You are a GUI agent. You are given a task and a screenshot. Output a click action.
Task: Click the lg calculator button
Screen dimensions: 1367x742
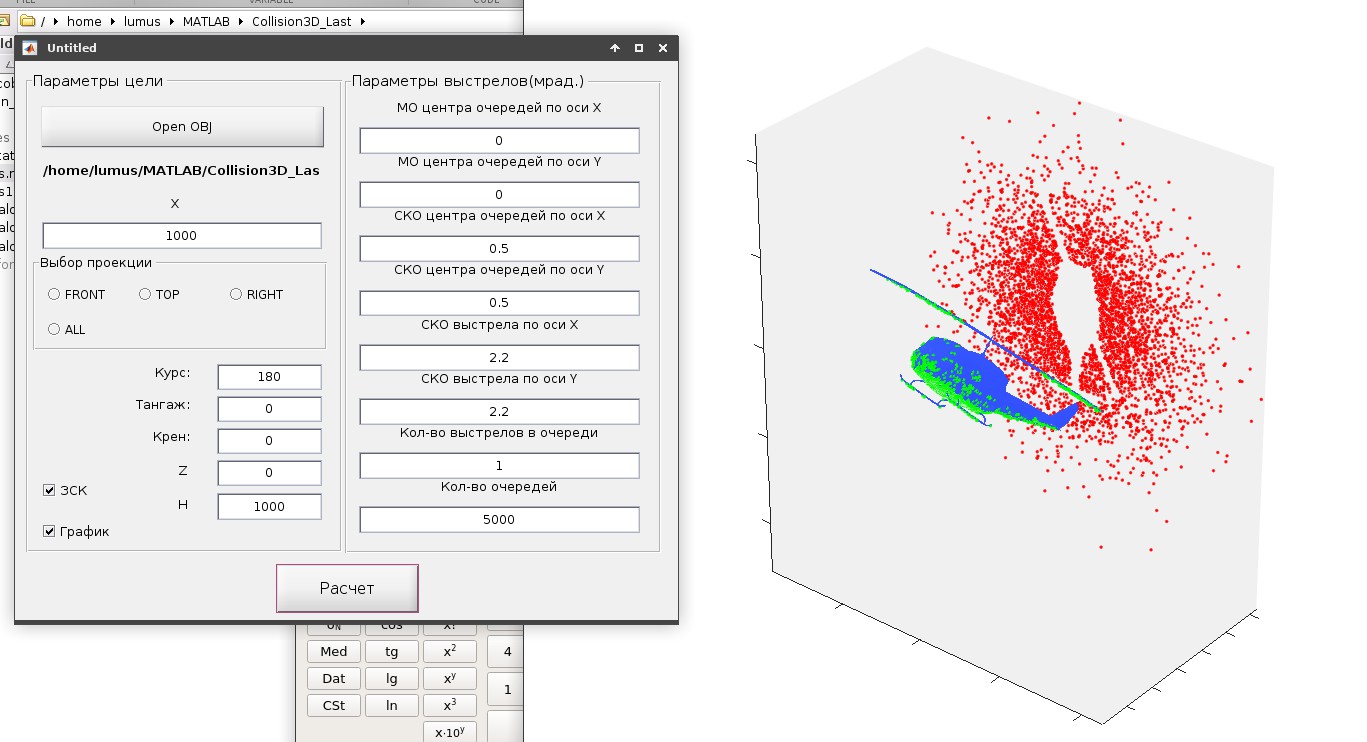click(392, 678)
